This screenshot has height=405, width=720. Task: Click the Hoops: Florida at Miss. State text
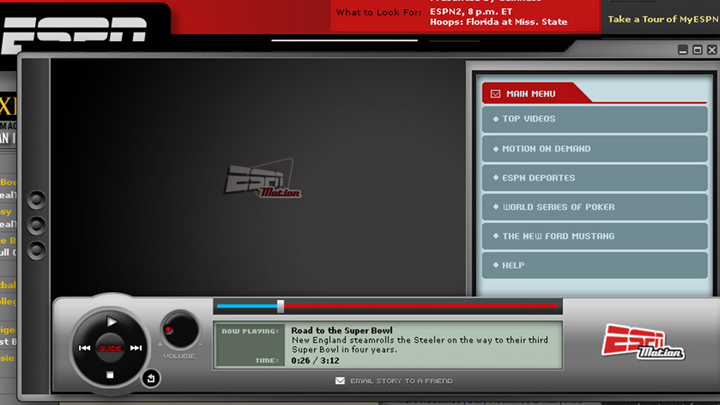tap(498, 22)
